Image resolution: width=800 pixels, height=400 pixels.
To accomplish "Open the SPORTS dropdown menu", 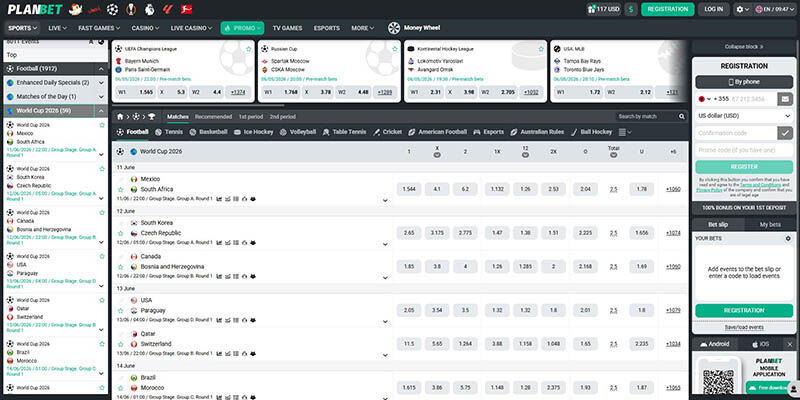I will coord(23,28).
